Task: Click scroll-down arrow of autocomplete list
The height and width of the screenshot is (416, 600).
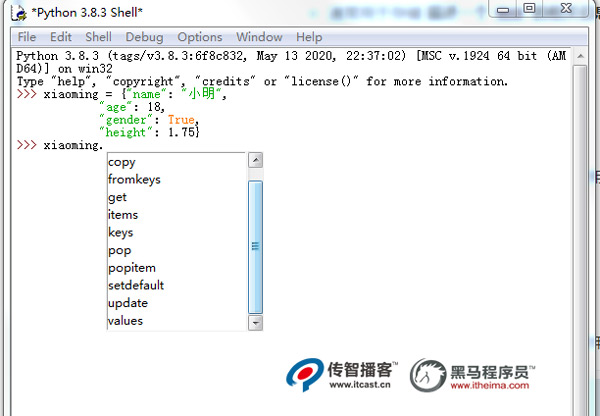Action: 255,322
